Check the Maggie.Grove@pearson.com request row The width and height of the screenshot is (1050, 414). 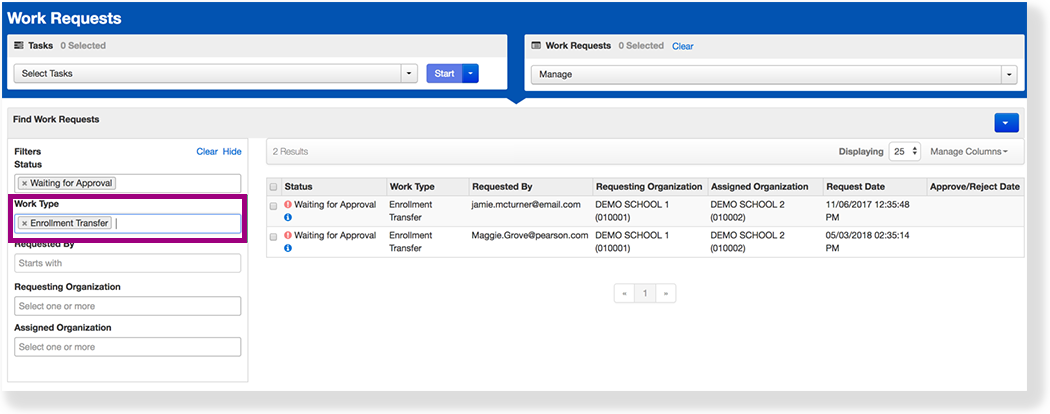[x=274, y=237]
